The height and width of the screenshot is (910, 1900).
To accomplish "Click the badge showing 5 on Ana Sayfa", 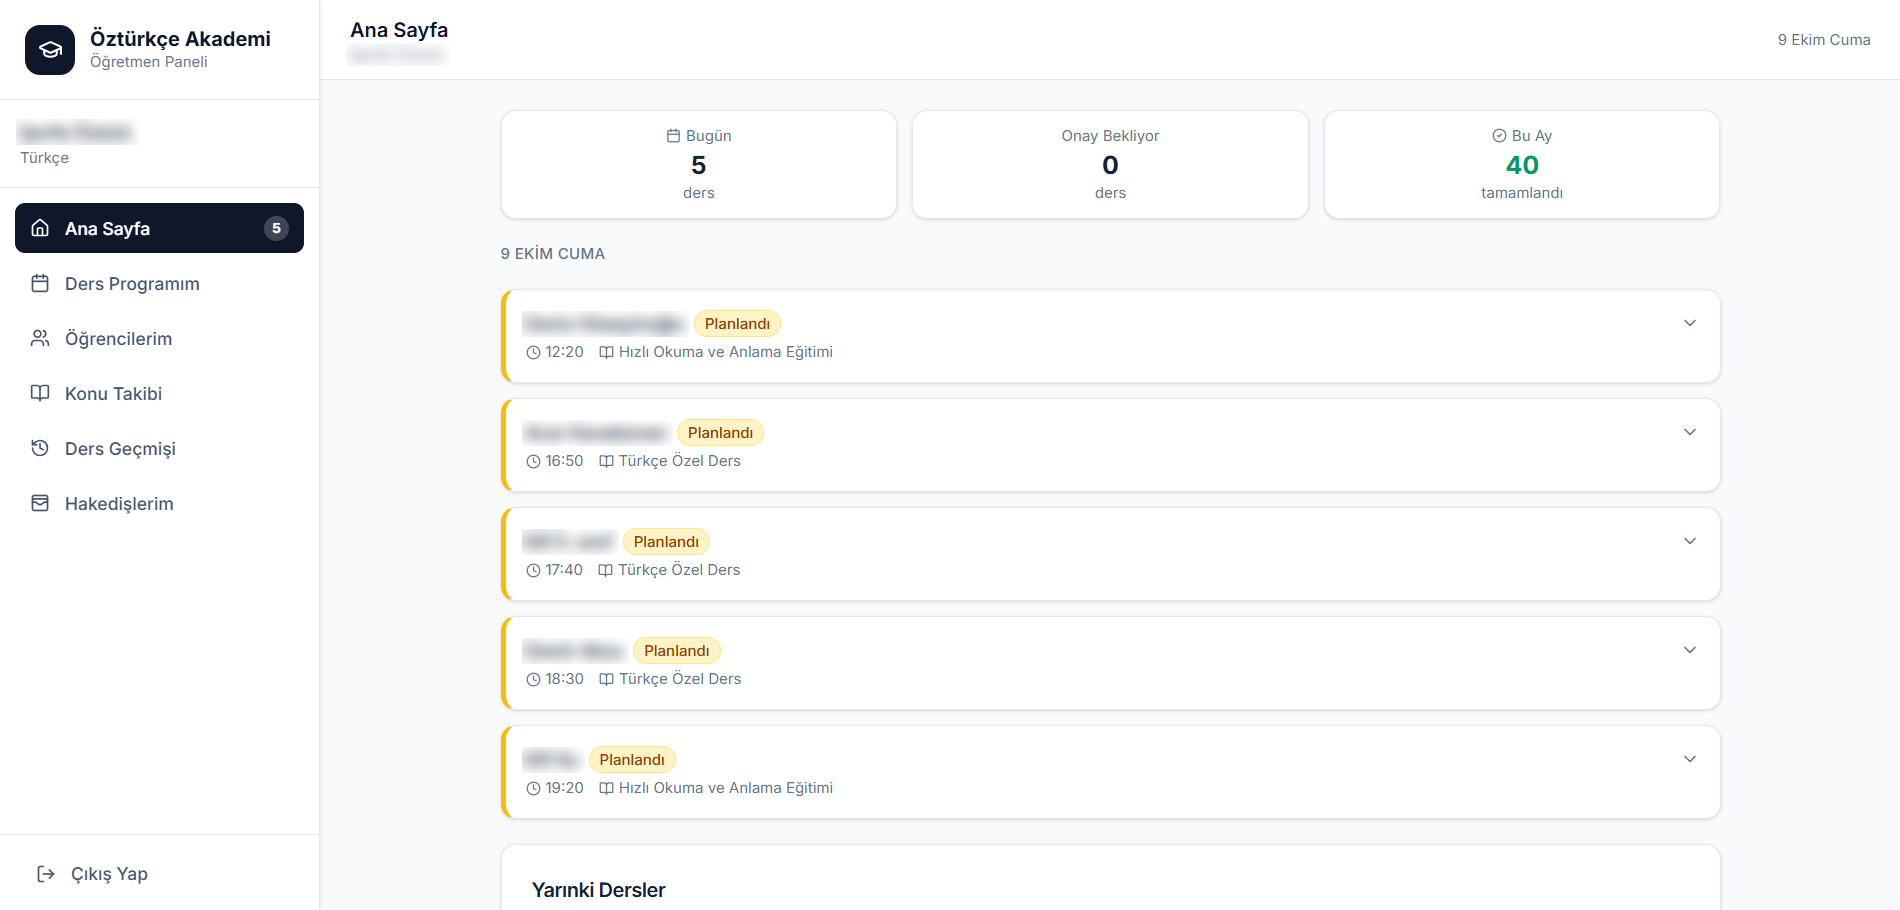I will coord(276,228).
